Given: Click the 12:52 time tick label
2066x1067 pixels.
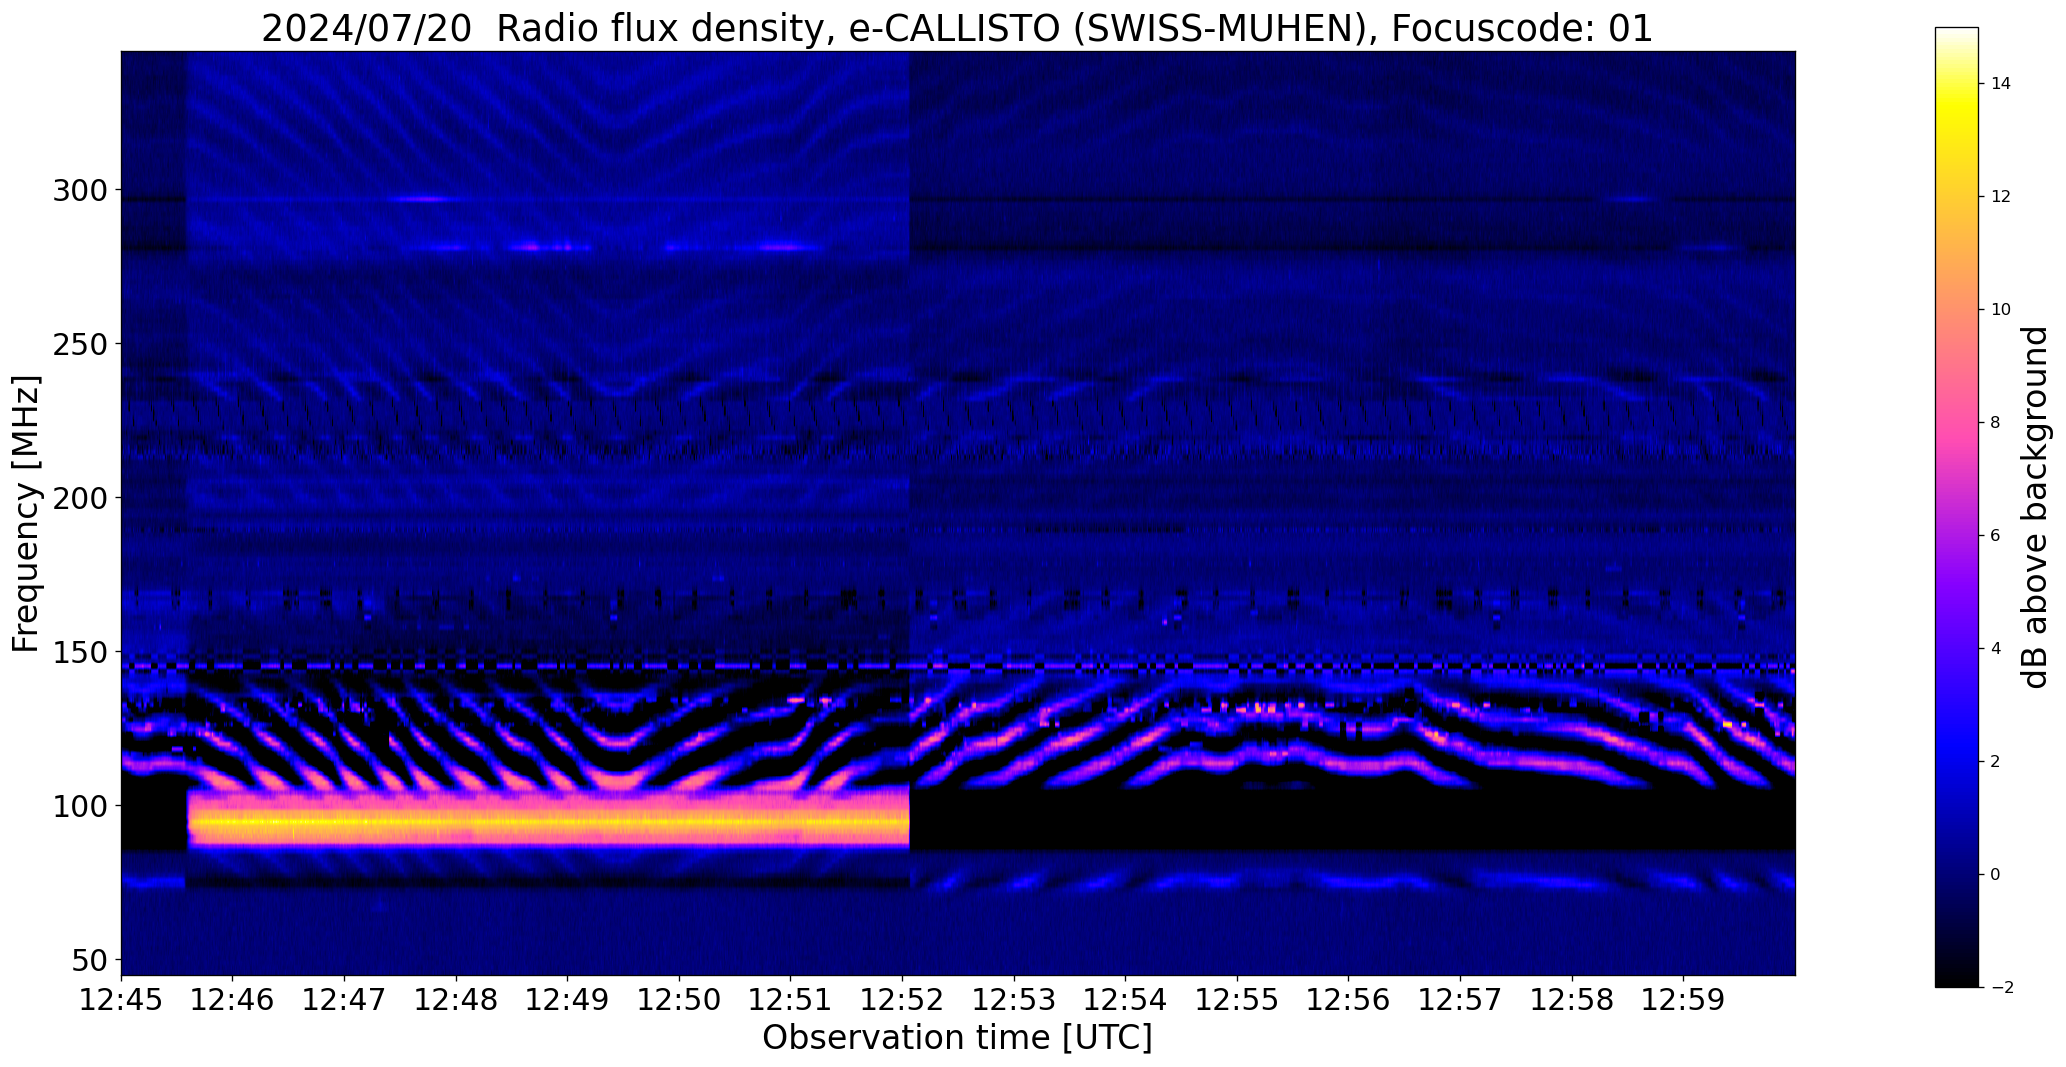Looking at the screenshot, I should [903, 999].
